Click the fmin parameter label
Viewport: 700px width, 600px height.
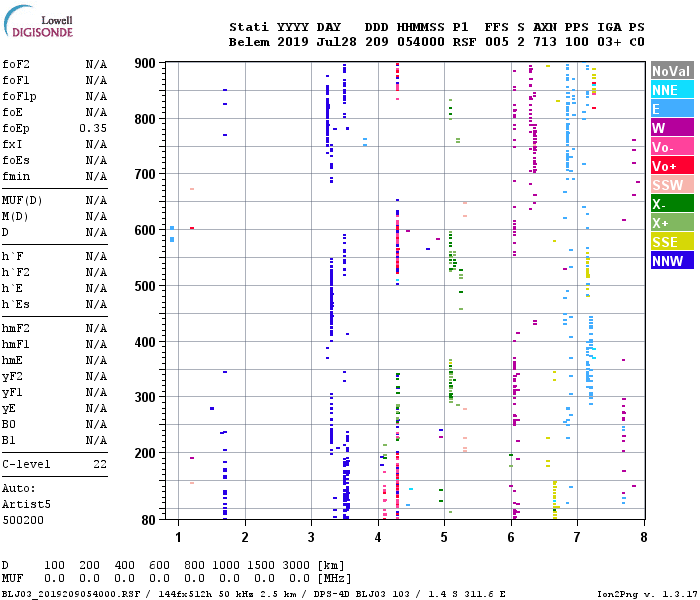(x=16, y=176)
